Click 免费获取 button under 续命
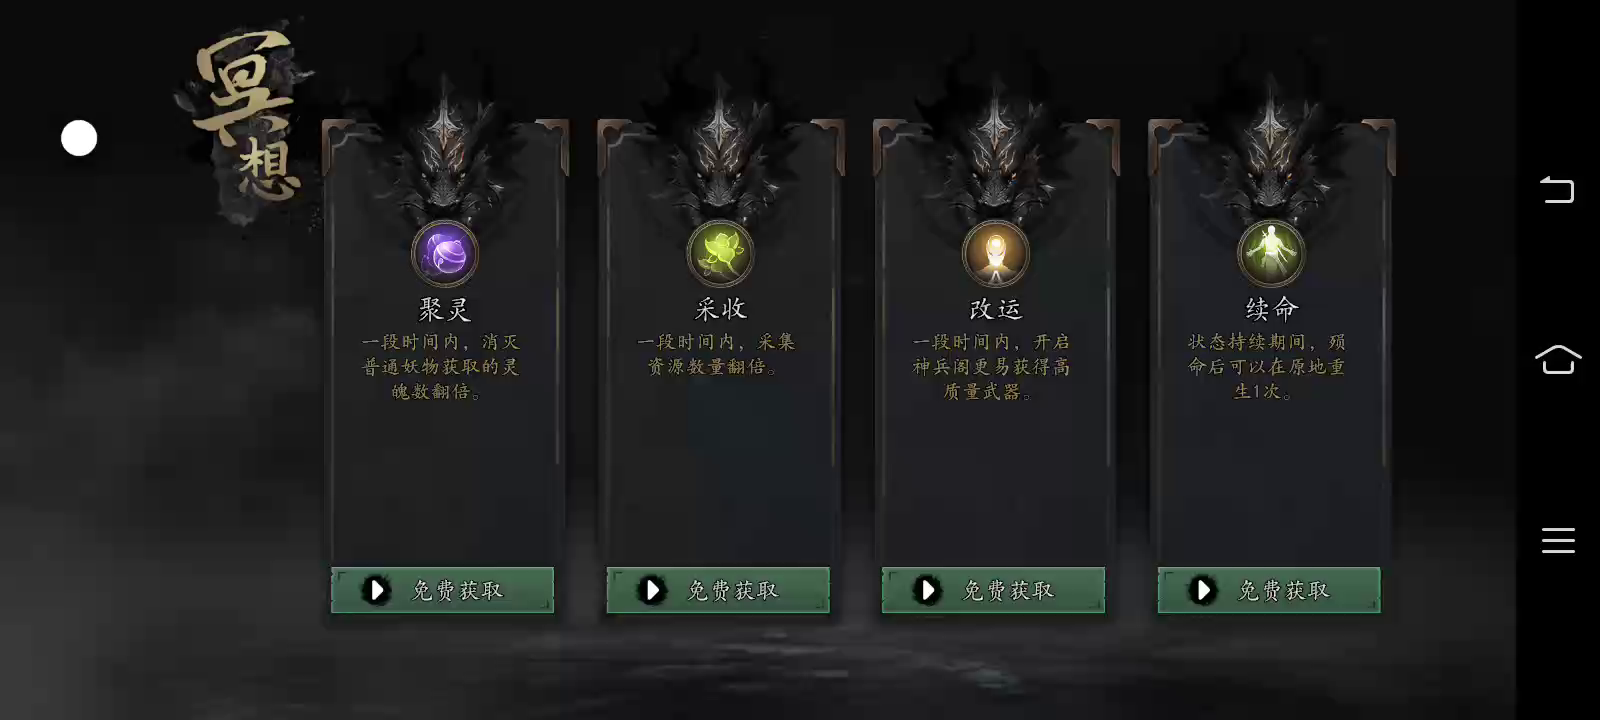This screenshot has height=720, width=1600. coord(1269,590)
